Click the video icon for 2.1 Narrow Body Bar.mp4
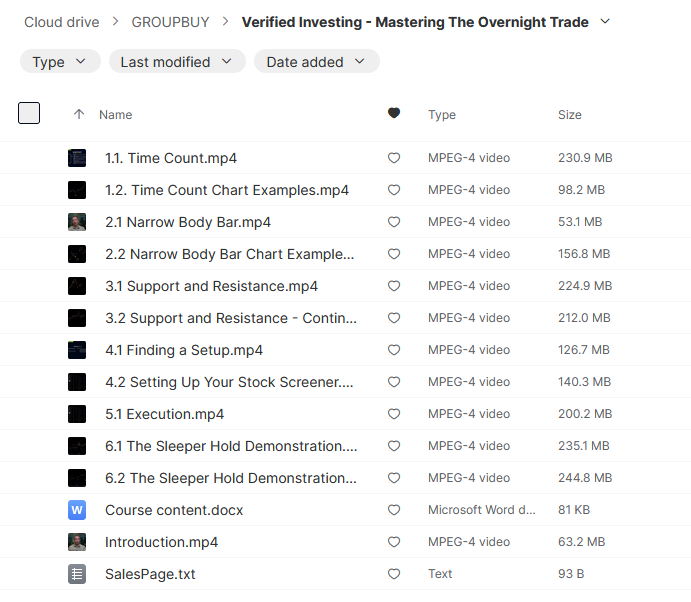691x602 pixels. point(77,222)
